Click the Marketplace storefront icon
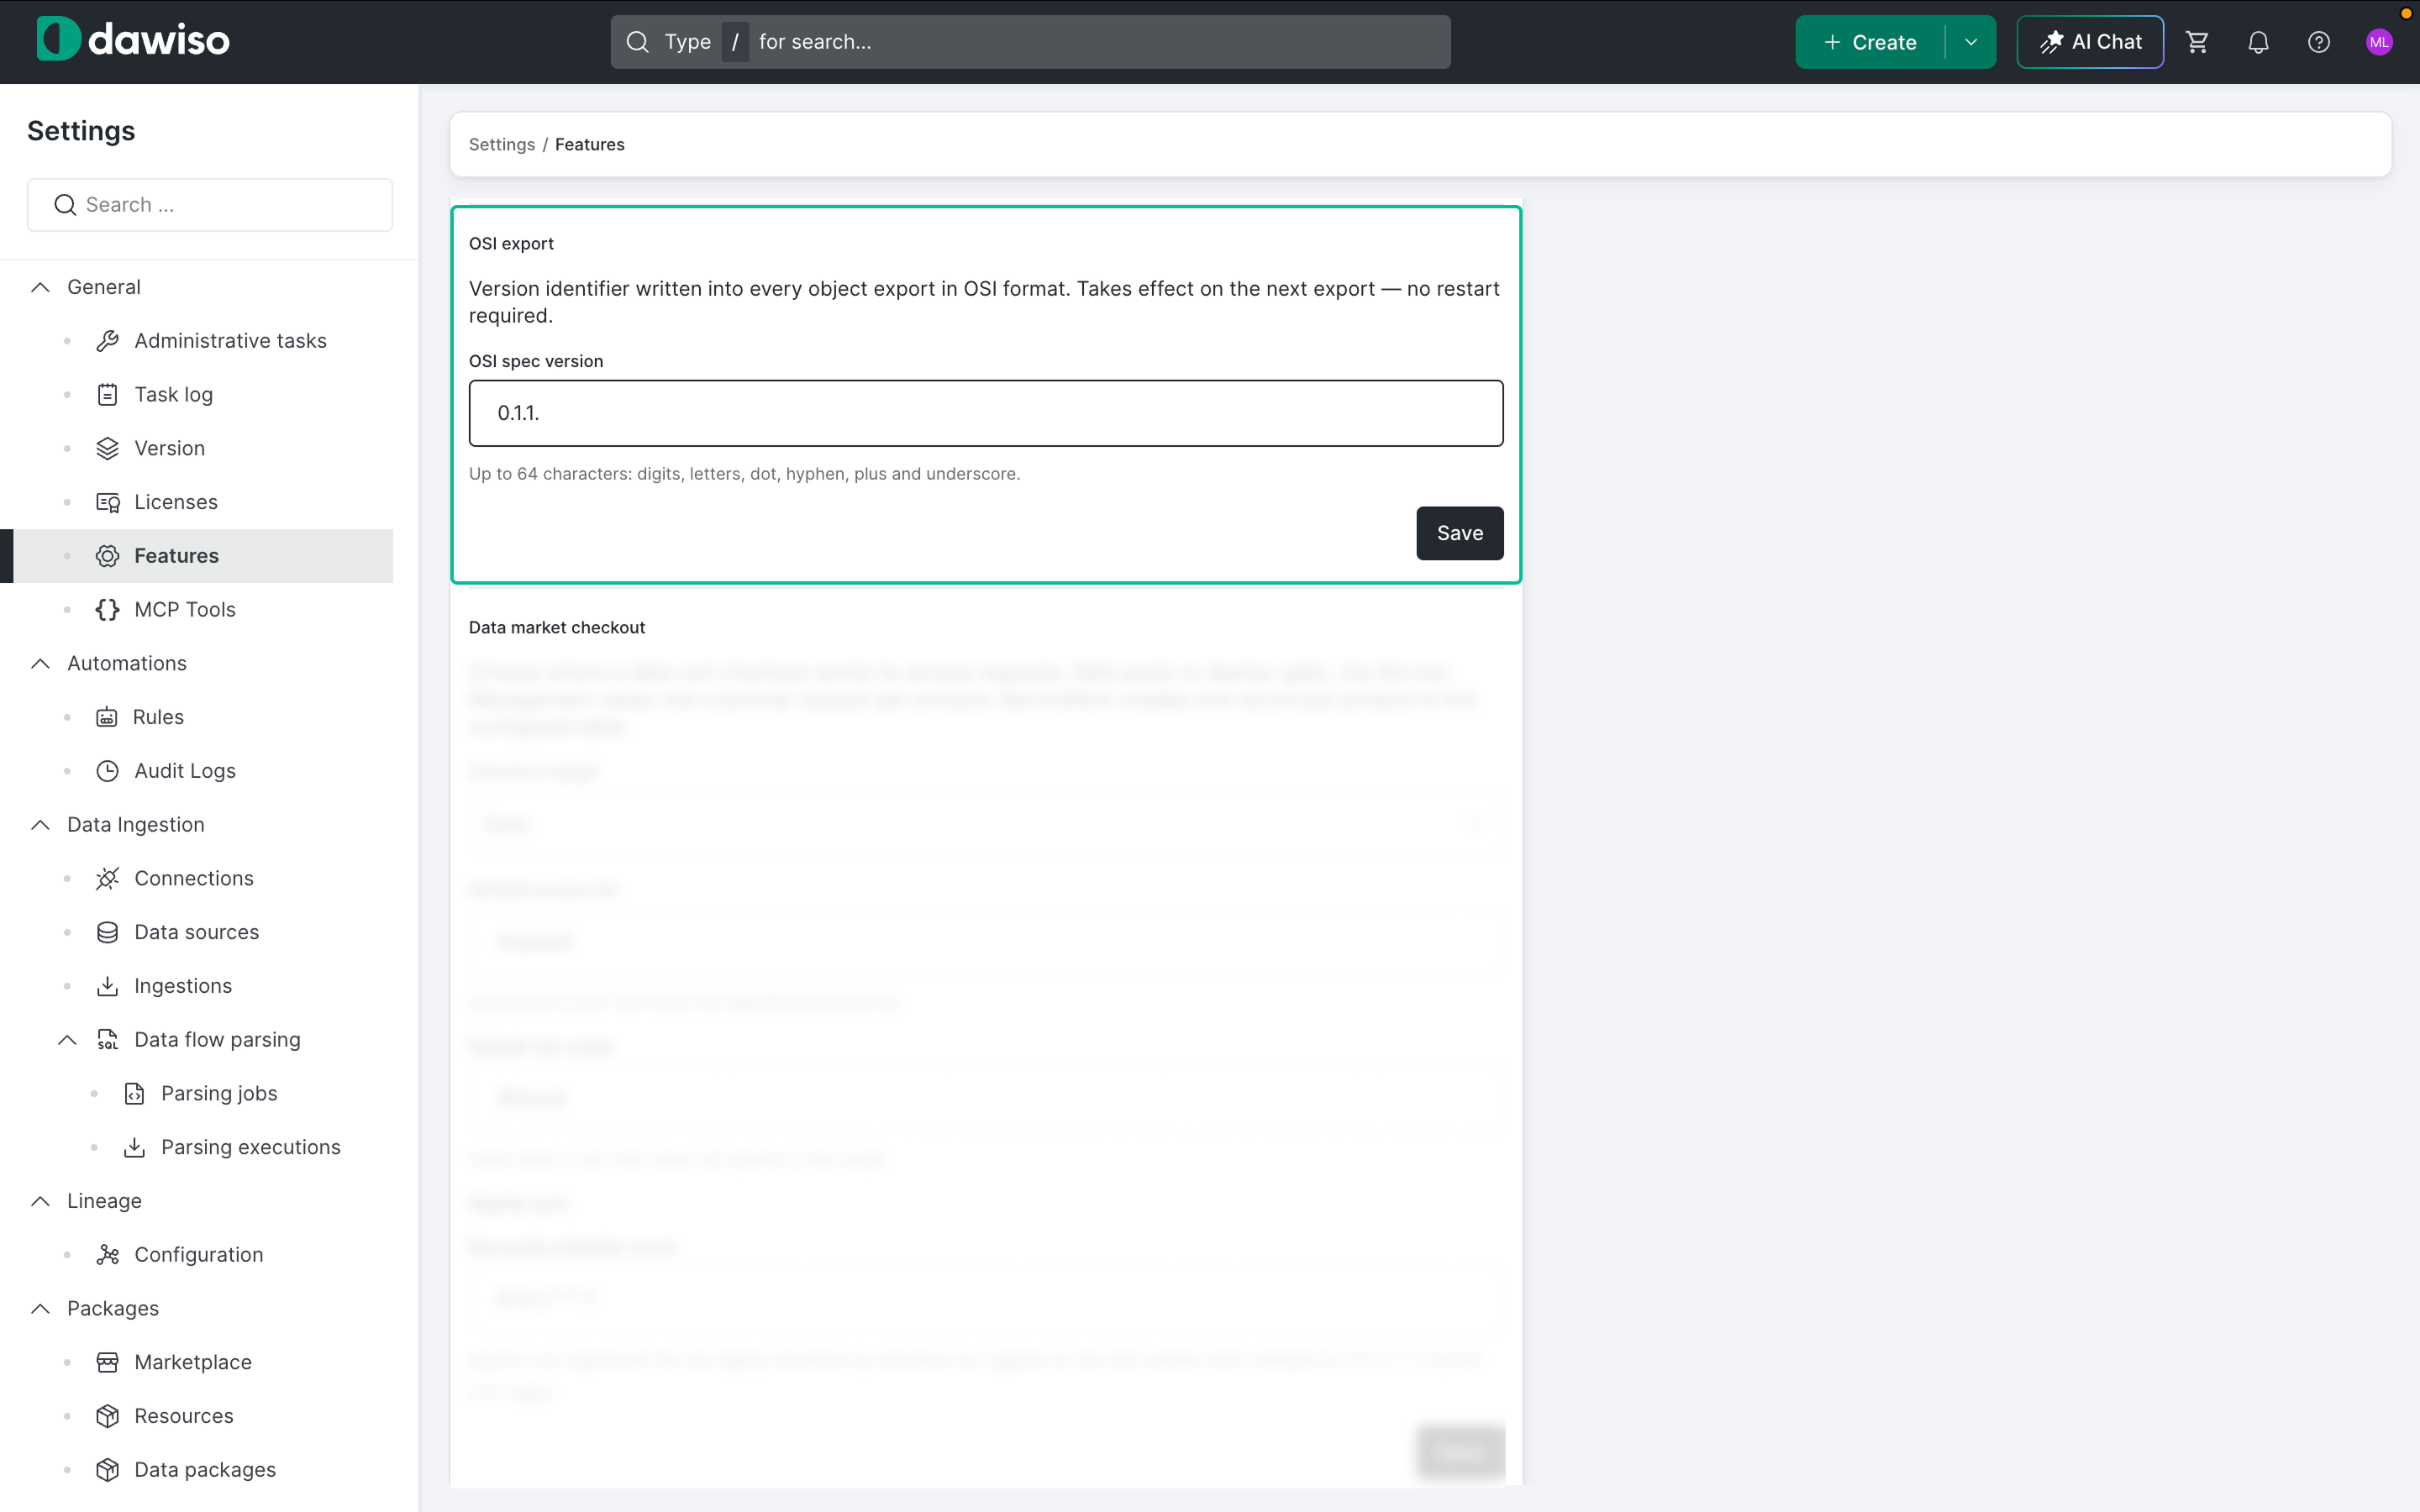This screenshot has height=1512, width=2420. coord(107,1362)
